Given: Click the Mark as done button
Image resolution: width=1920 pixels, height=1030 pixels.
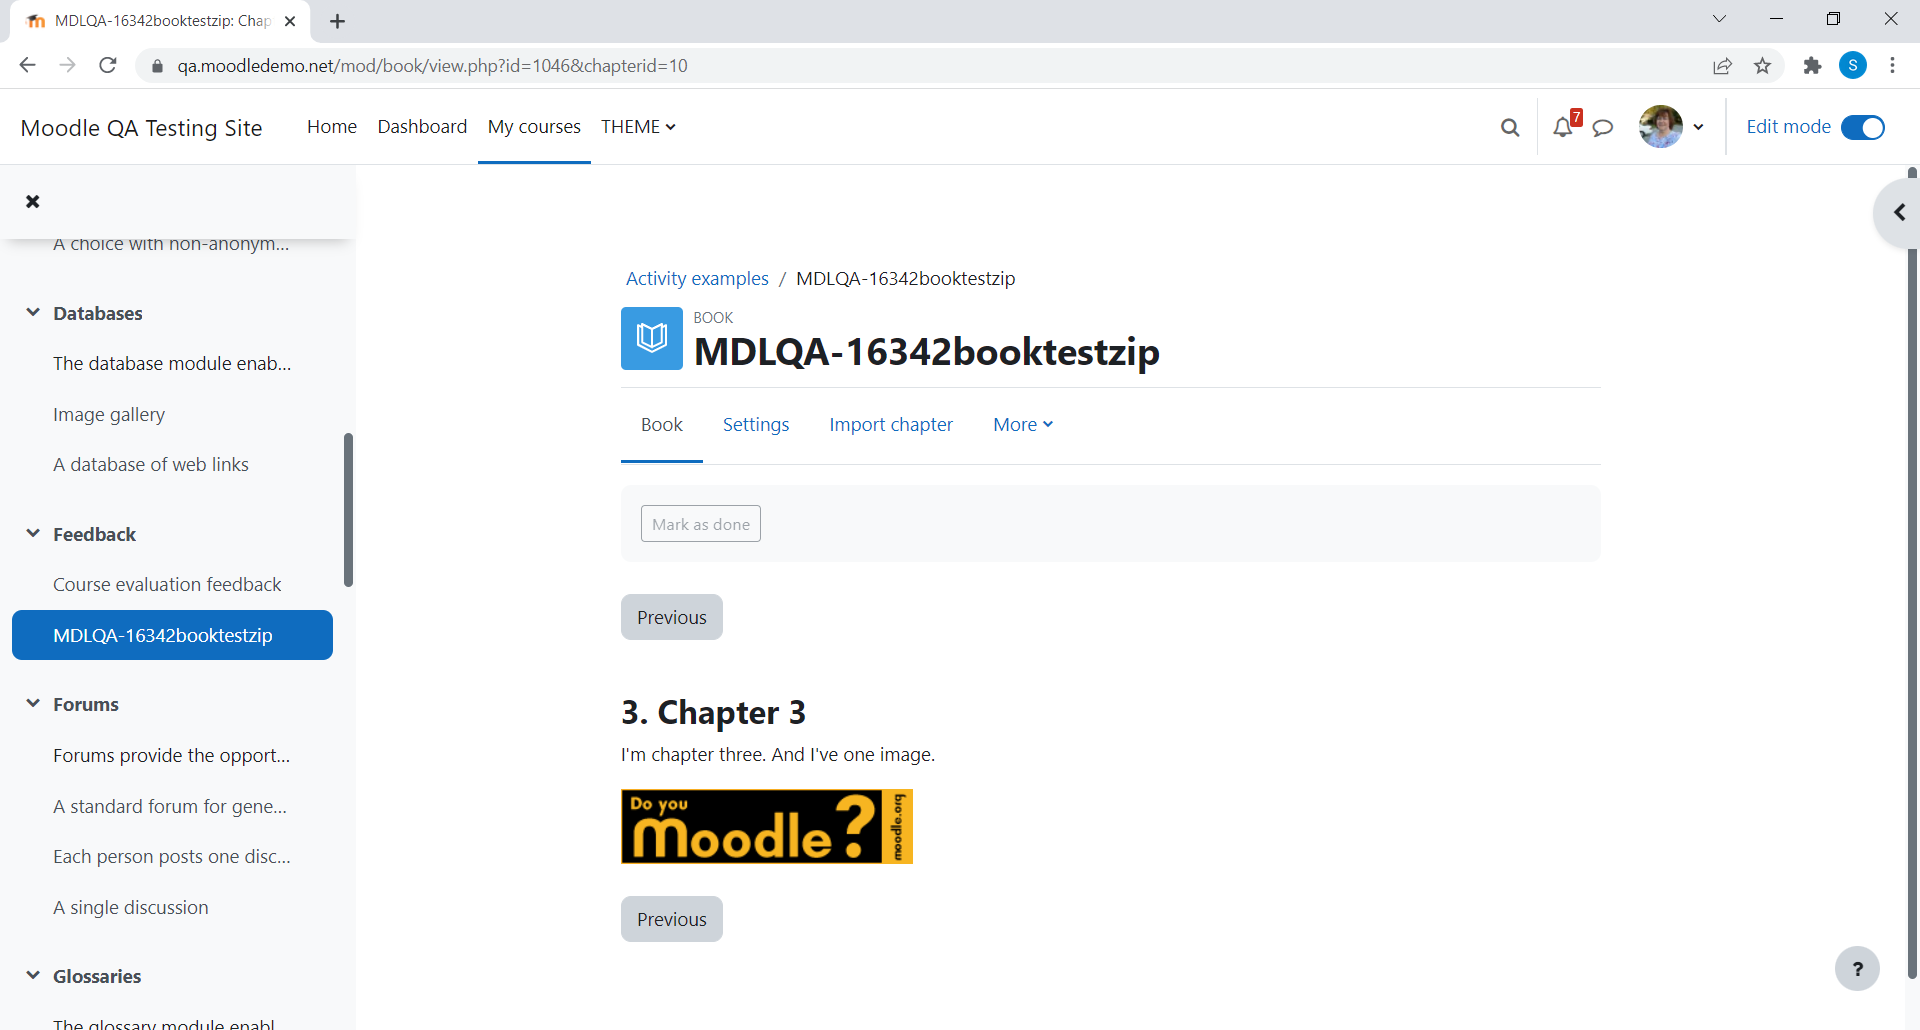Looking at the screenshot, I should pyautogui.click(x=701, y=524).
